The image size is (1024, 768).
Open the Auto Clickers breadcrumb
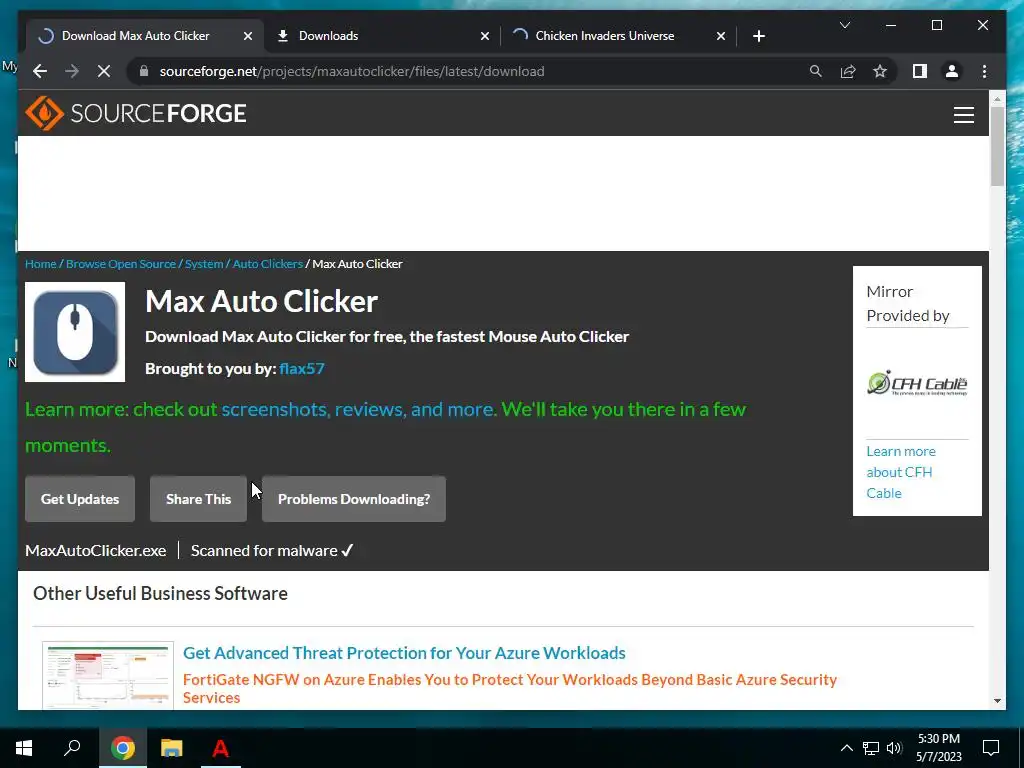point(267,264)
